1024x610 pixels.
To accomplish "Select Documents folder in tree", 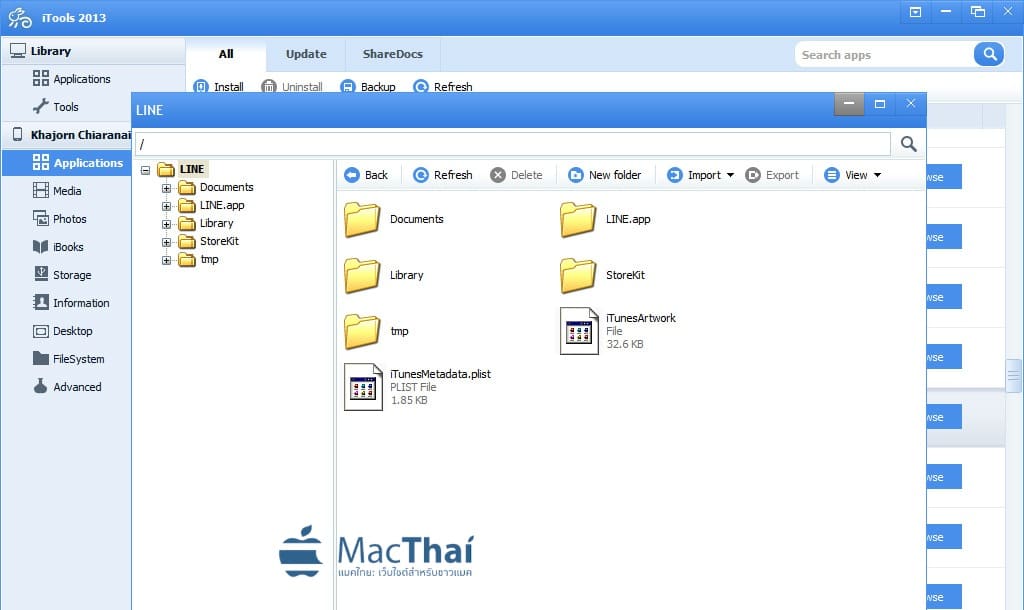I will (x=216, y=187).
